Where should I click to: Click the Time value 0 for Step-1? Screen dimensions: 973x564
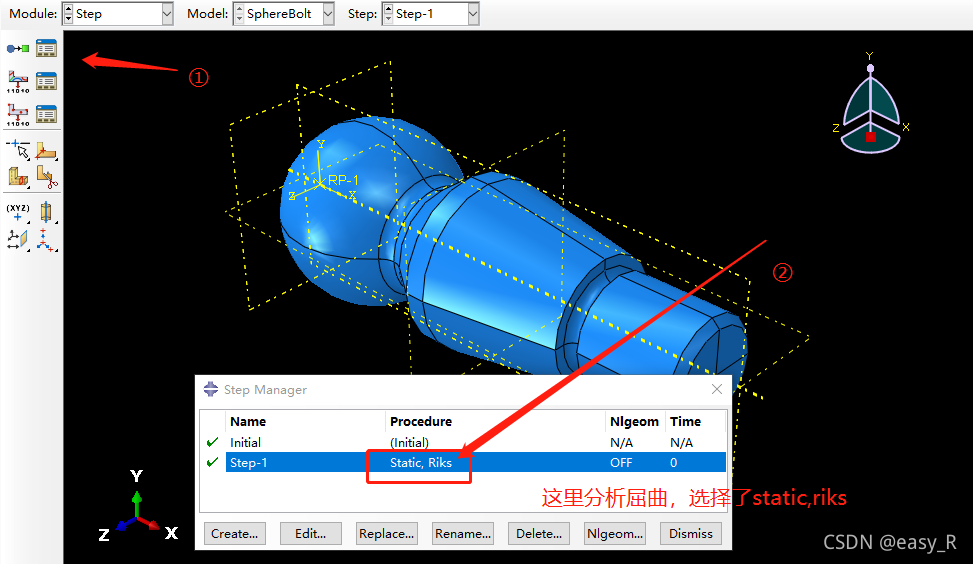673,462
